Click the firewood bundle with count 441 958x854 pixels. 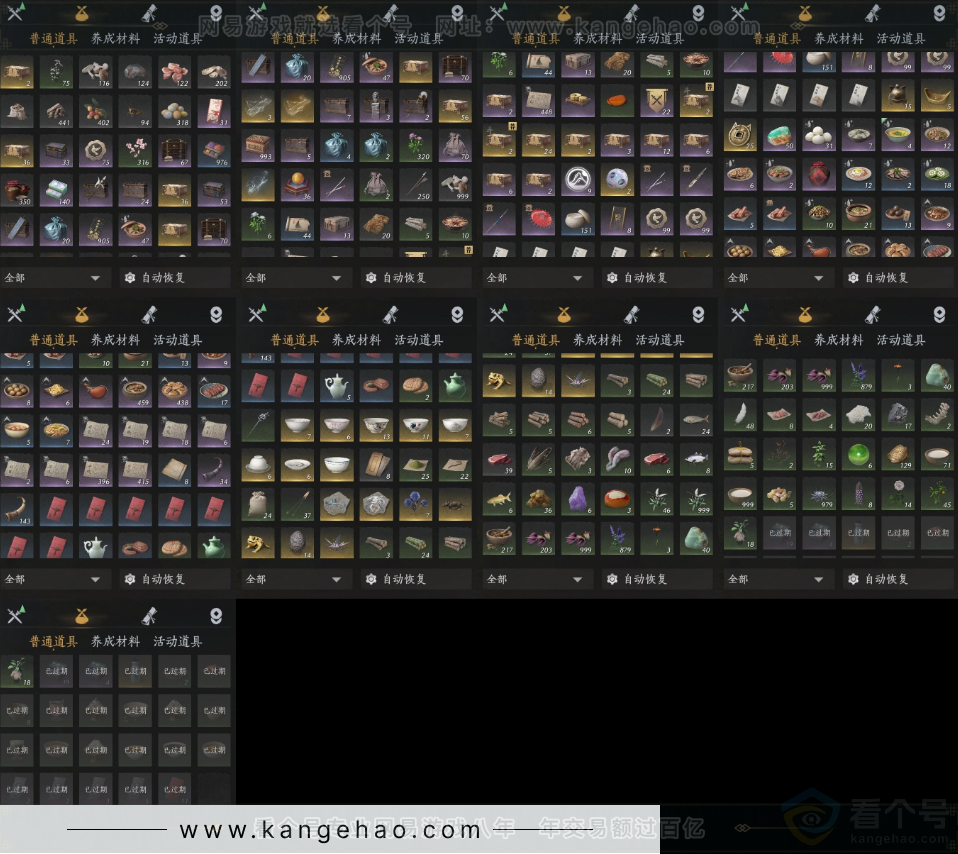coord(56,112)
